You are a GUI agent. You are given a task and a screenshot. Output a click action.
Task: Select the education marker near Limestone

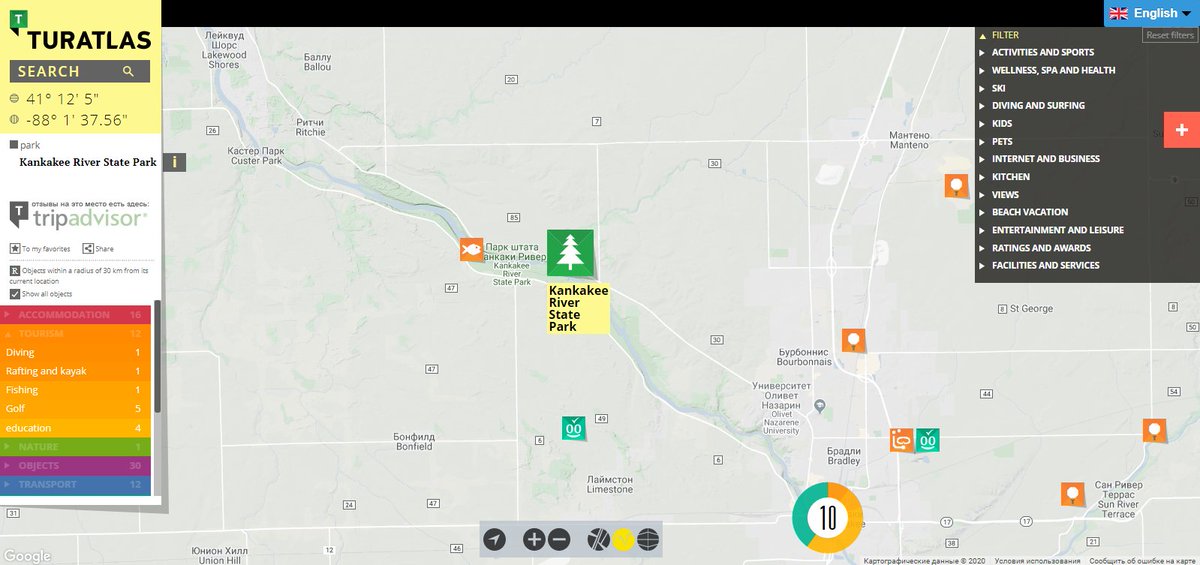point(574,428)
